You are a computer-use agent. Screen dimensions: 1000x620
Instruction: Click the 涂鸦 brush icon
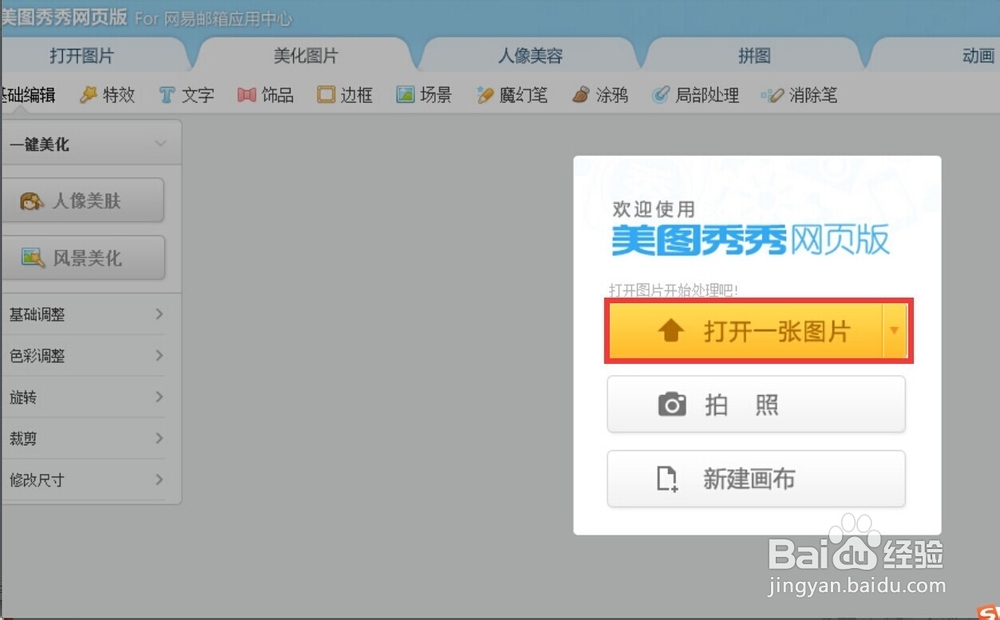click(580, 95)
